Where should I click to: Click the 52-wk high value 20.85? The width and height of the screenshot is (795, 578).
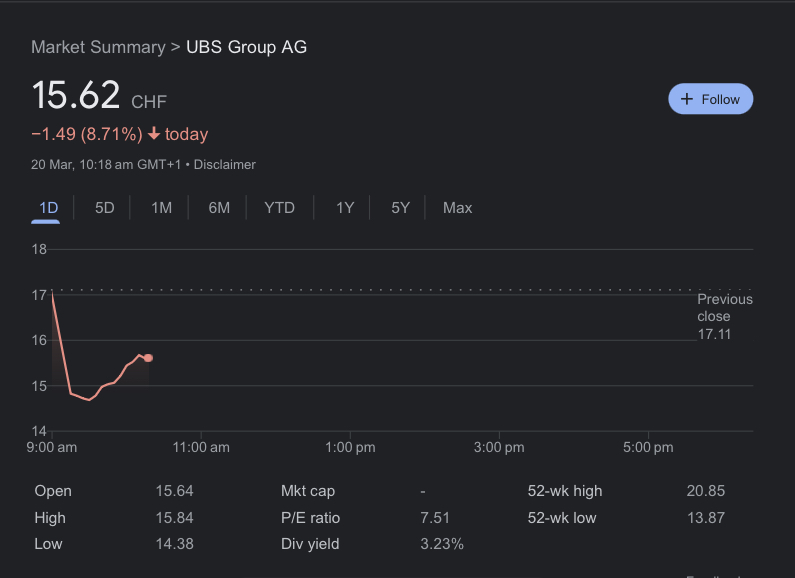[705, 491]
